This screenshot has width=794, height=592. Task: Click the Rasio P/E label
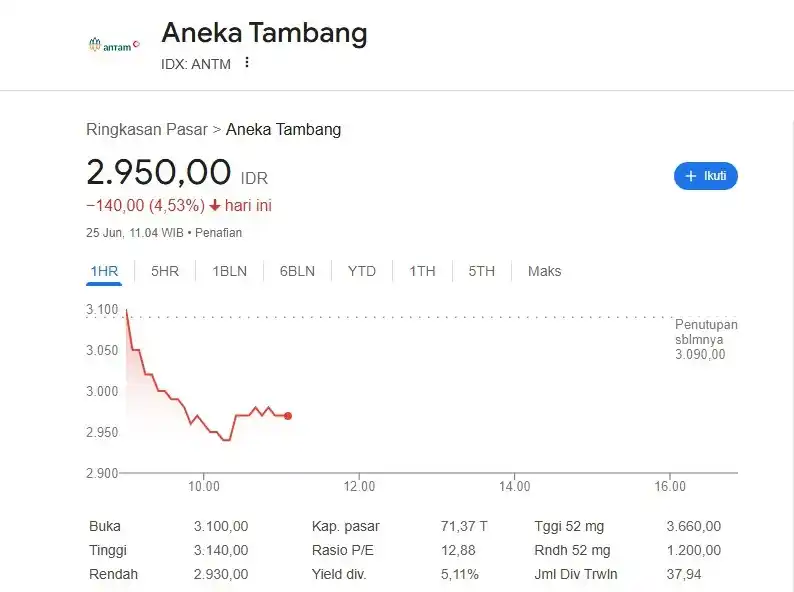point(342,550)
